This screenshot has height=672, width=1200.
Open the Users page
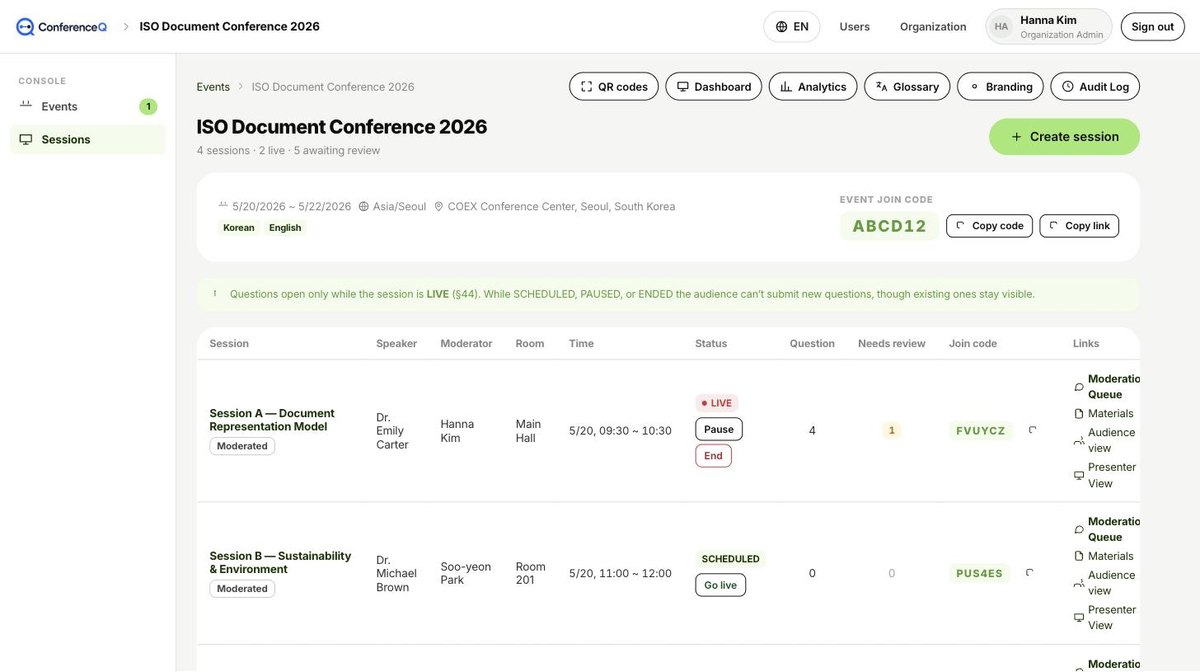coord(855,27)
